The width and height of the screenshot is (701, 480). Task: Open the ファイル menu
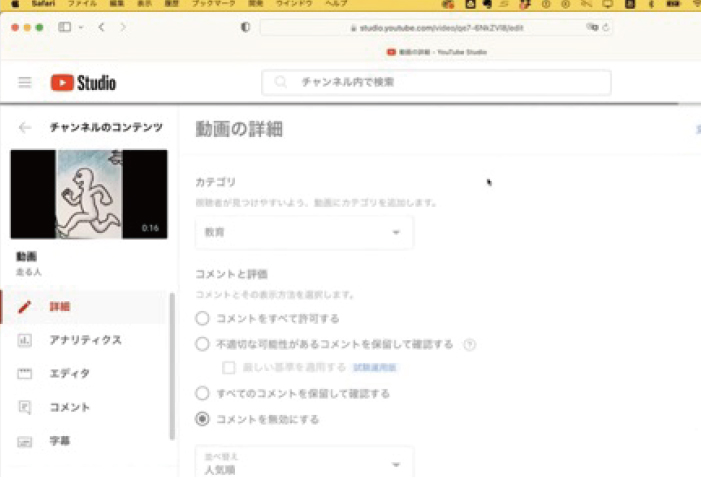[x=82, y=4]
